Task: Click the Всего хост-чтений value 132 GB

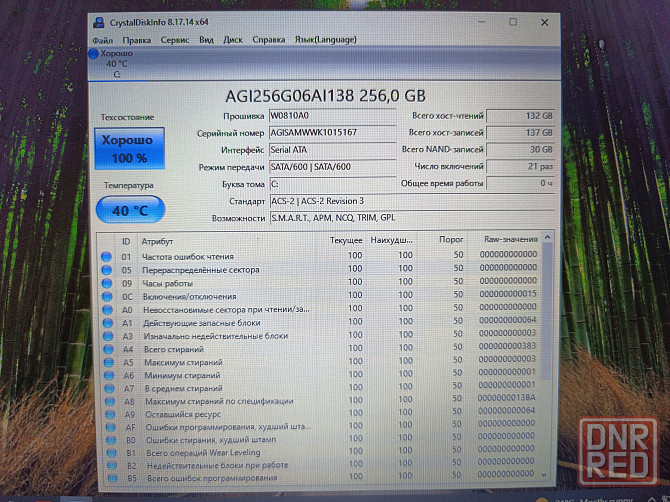Action: pos(520,116)
